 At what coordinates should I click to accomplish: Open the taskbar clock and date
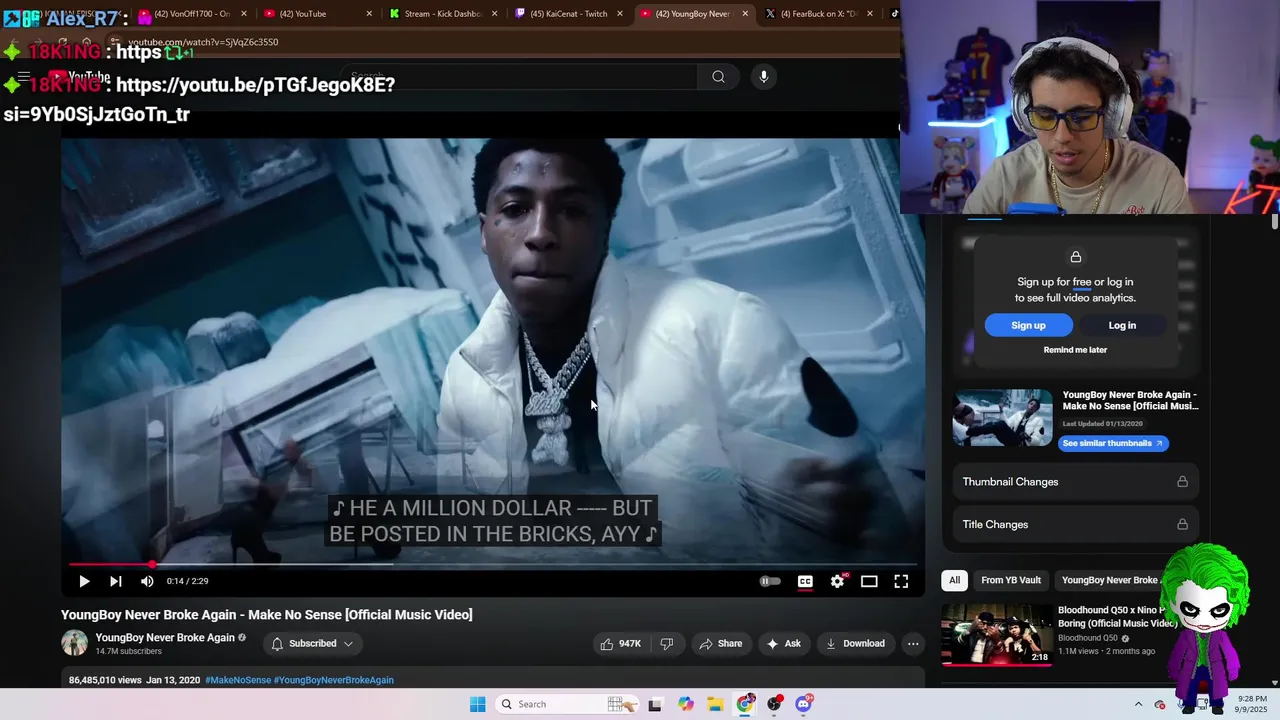click(x=1252, y=704)
